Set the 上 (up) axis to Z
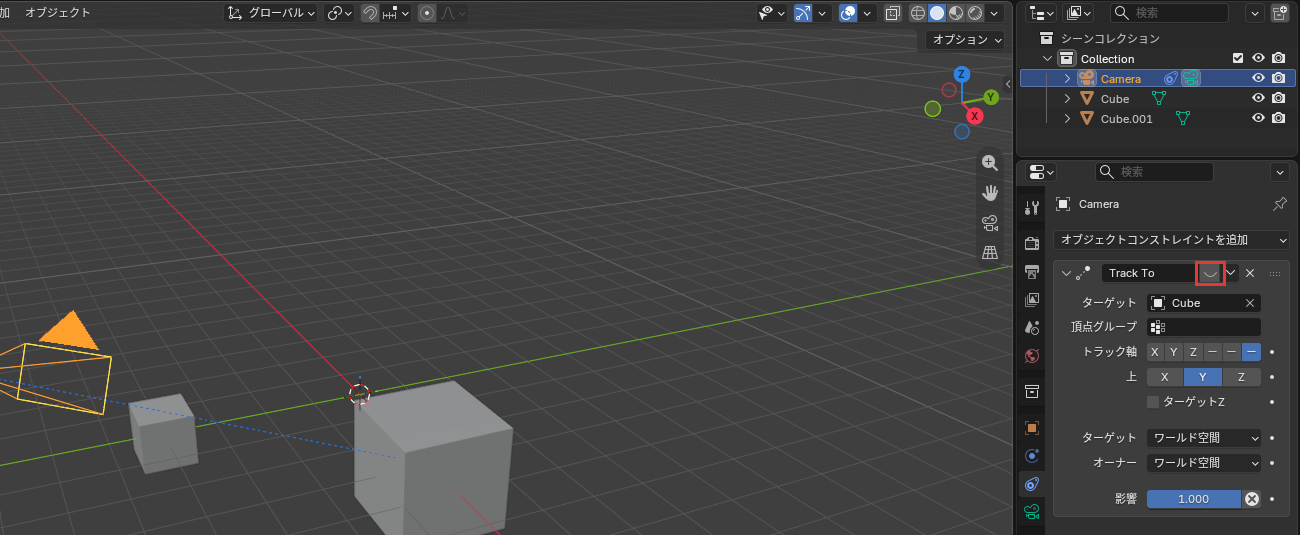 pos(1241,377)
